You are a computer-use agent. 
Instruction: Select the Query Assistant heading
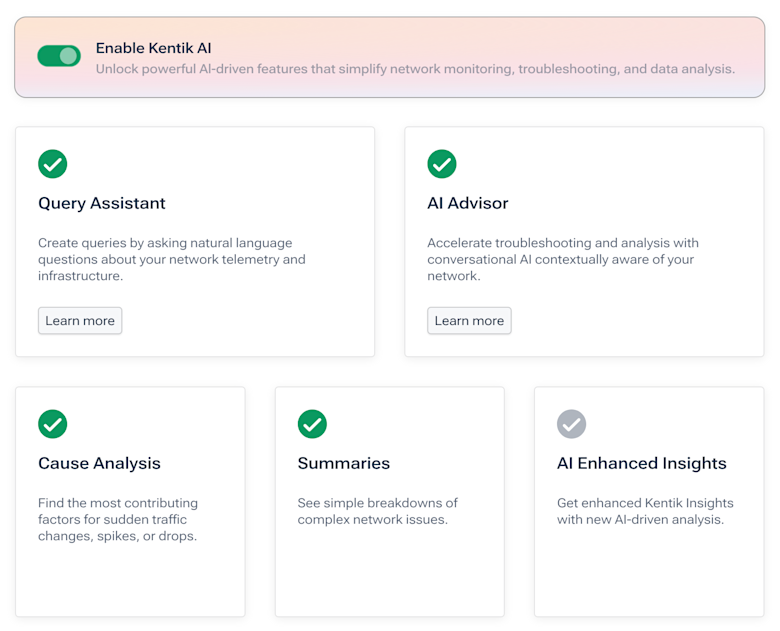point(102,204)
